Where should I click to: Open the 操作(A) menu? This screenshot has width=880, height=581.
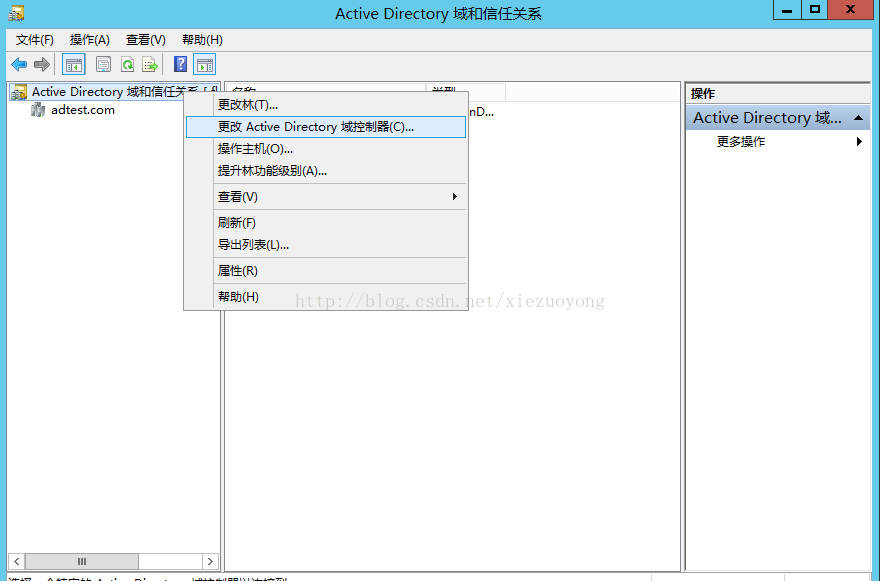coord(90,40)
